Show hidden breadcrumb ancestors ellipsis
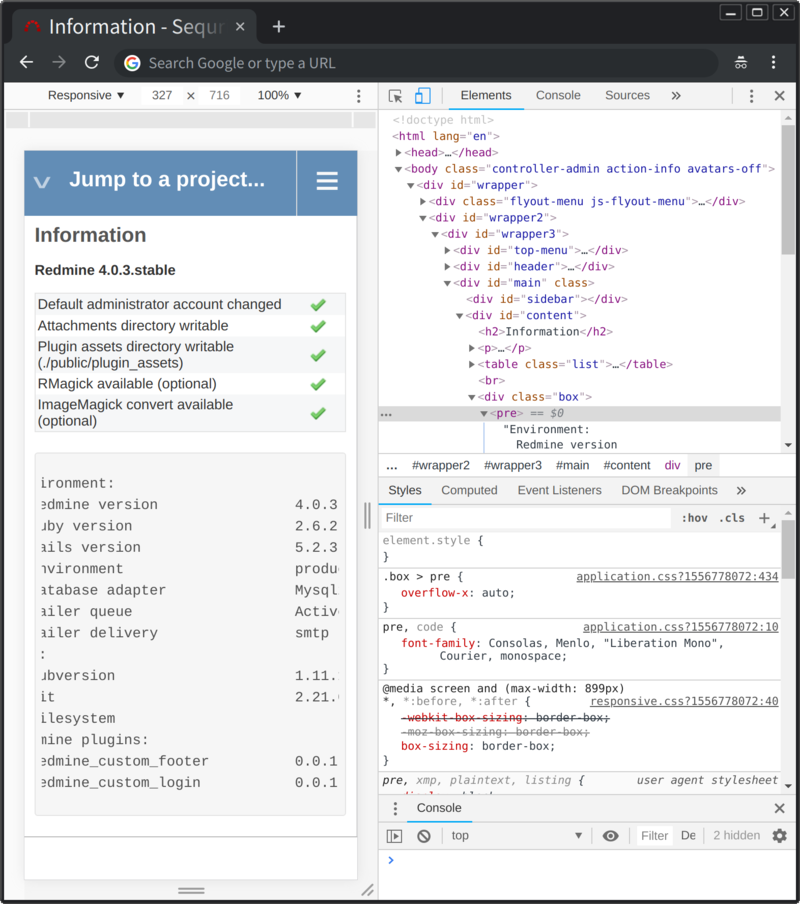Viewport: 800px width, 904px height. coord(392,466)
